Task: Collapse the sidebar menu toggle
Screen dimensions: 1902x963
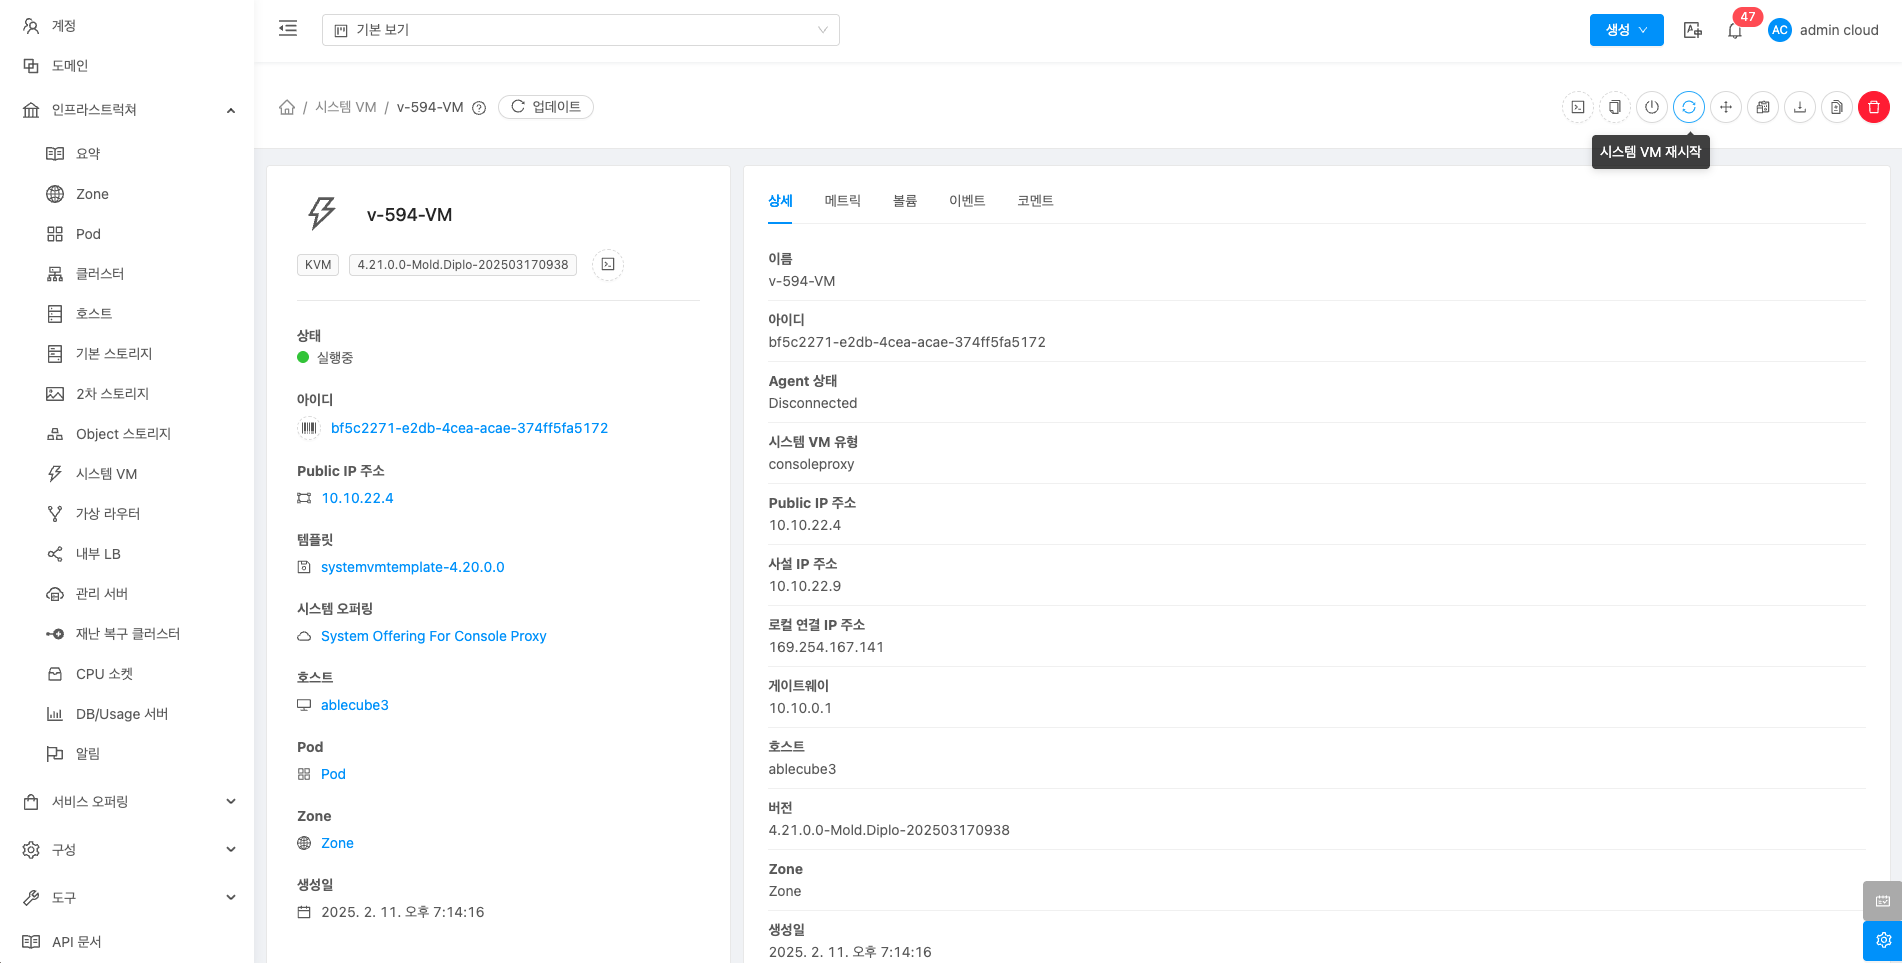Action: (x=288, y=29)
